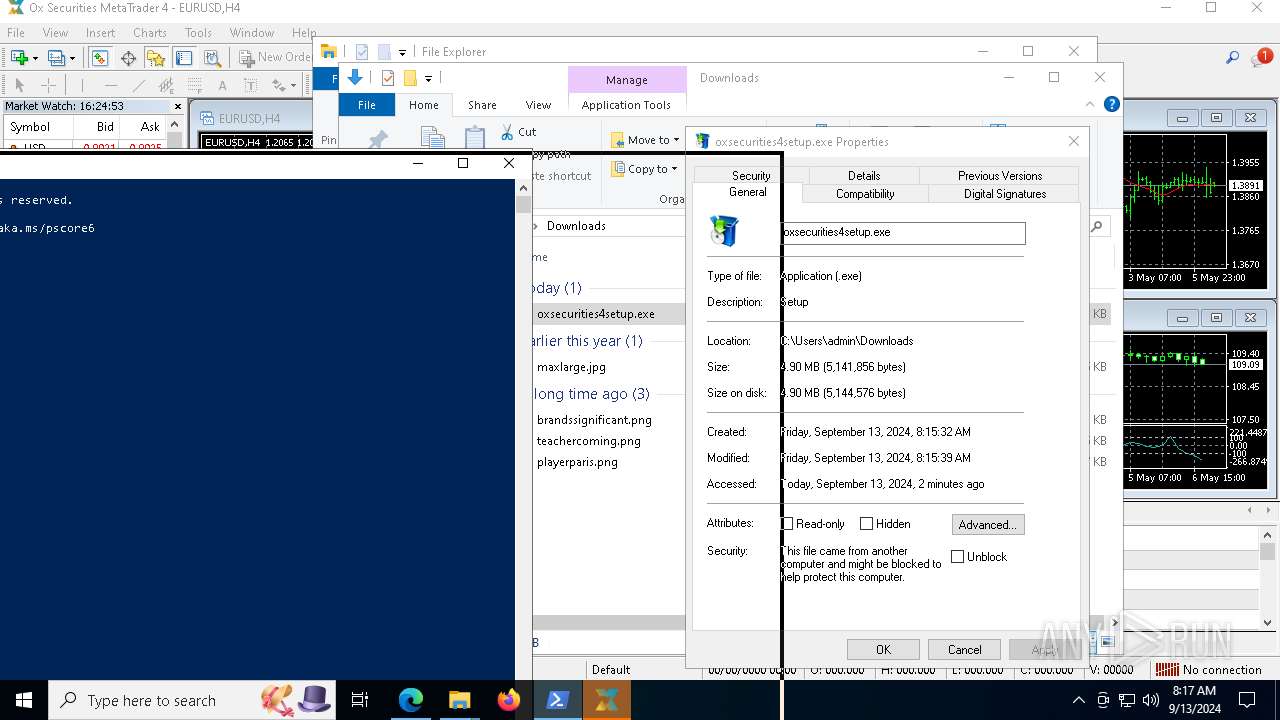1280x720 pixels.
Task: Check the Hidden attribute checkbox
Action: (867, 524)
